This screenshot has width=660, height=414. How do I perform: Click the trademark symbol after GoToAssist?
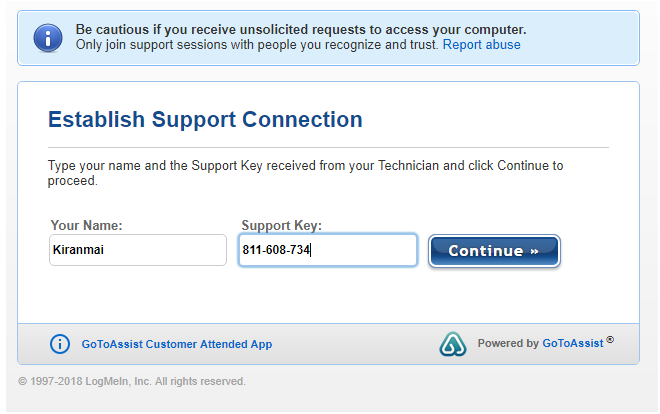click(610, 340)
